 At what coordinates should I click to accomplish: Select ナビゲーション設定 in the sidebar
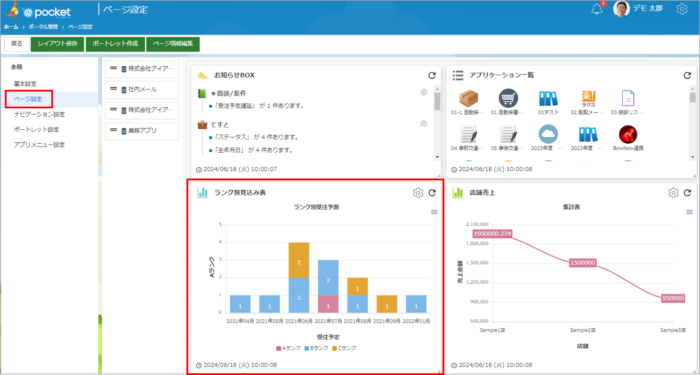[39, 114]
